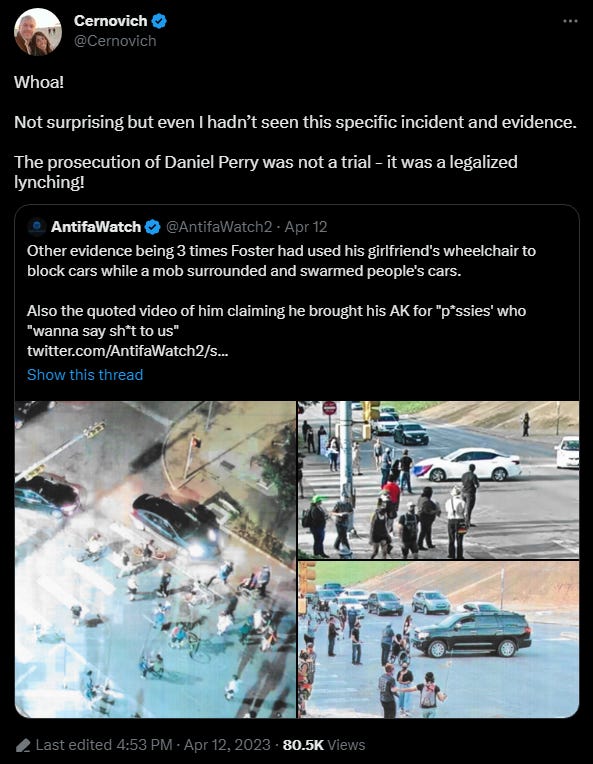Click the Apr 12, 2023 date
The width and height of the screenshot is (593, 764).
click(x=227, y=745)
